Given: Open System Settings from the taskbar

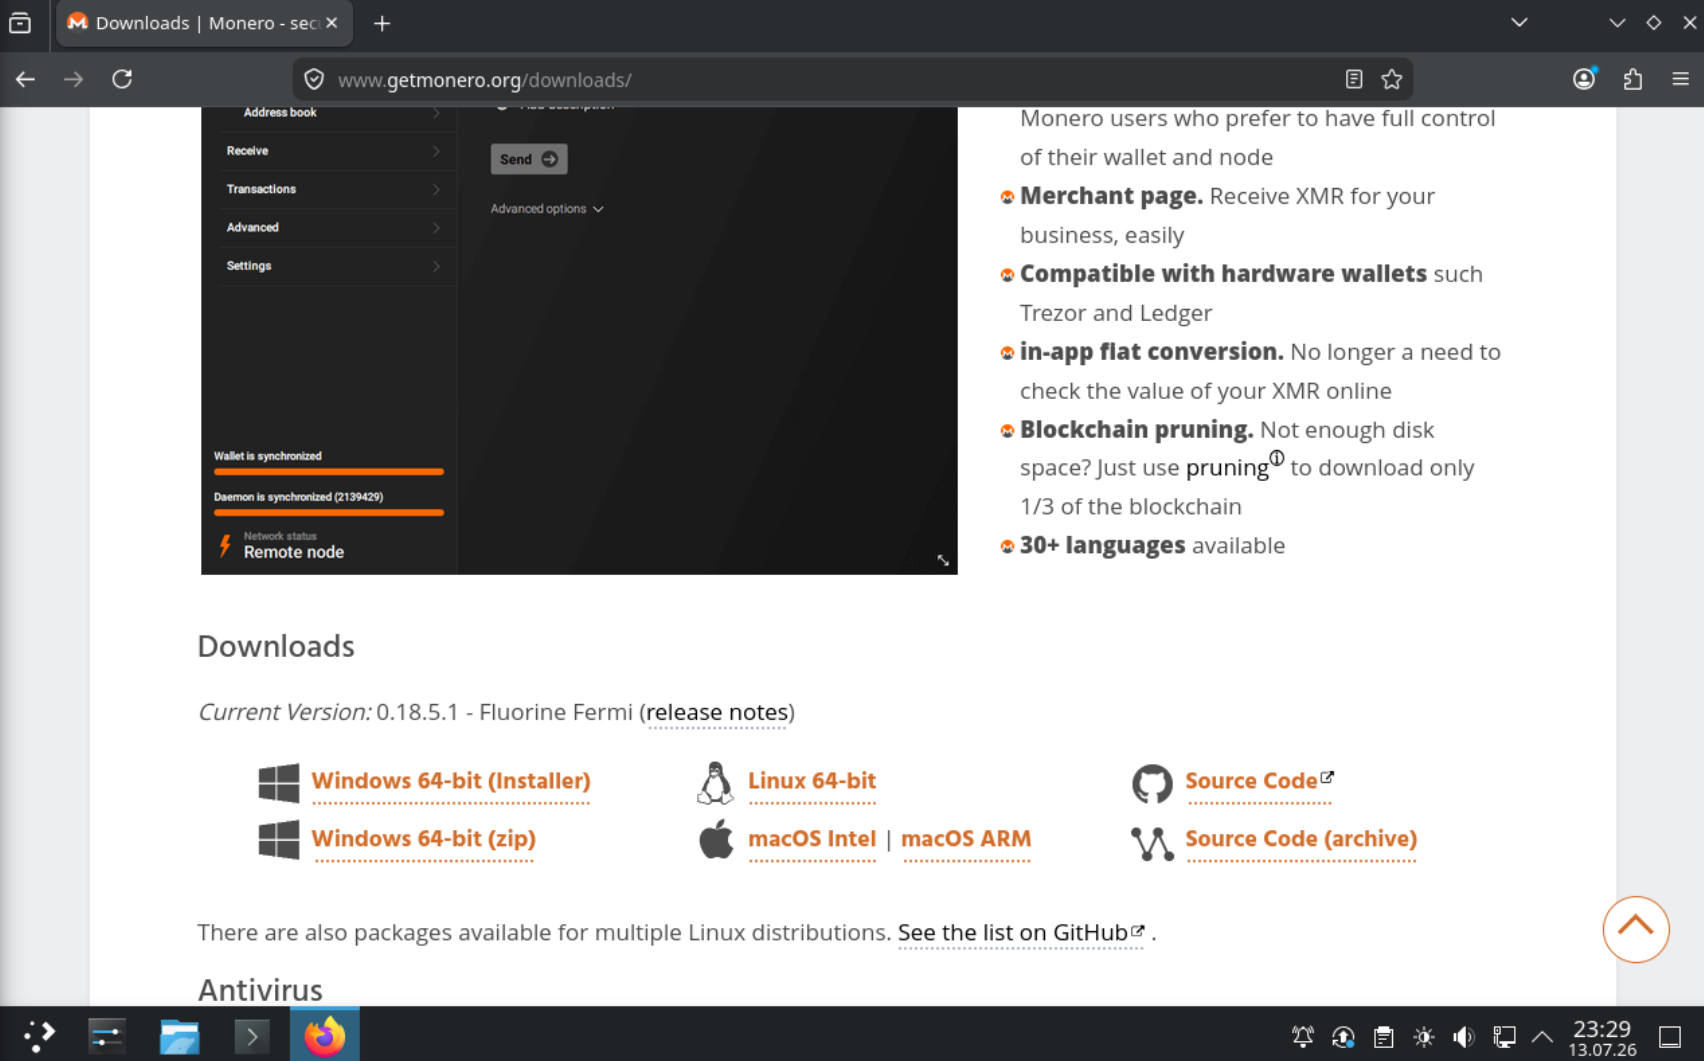Looking at the screenshot, I should point(106,1035).
